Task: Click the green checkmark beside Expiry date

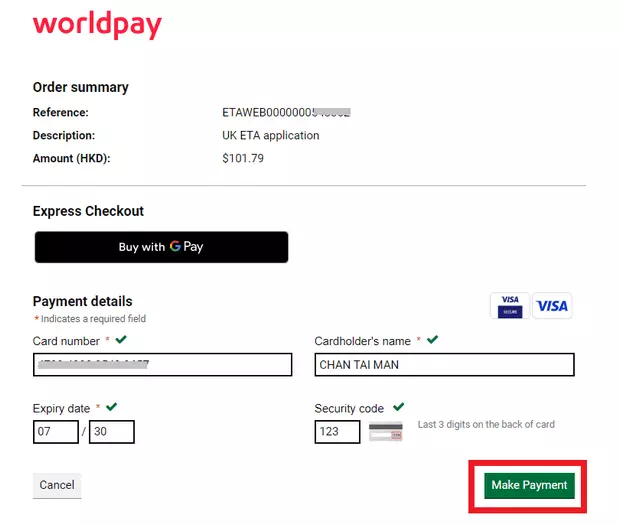Action: tap(112, 407)
